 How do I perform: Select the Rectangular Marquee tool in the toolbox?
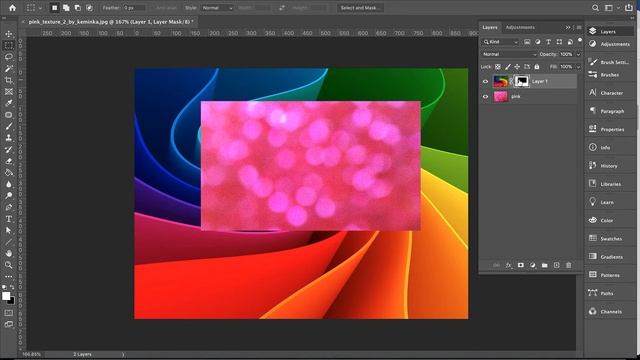9,45
